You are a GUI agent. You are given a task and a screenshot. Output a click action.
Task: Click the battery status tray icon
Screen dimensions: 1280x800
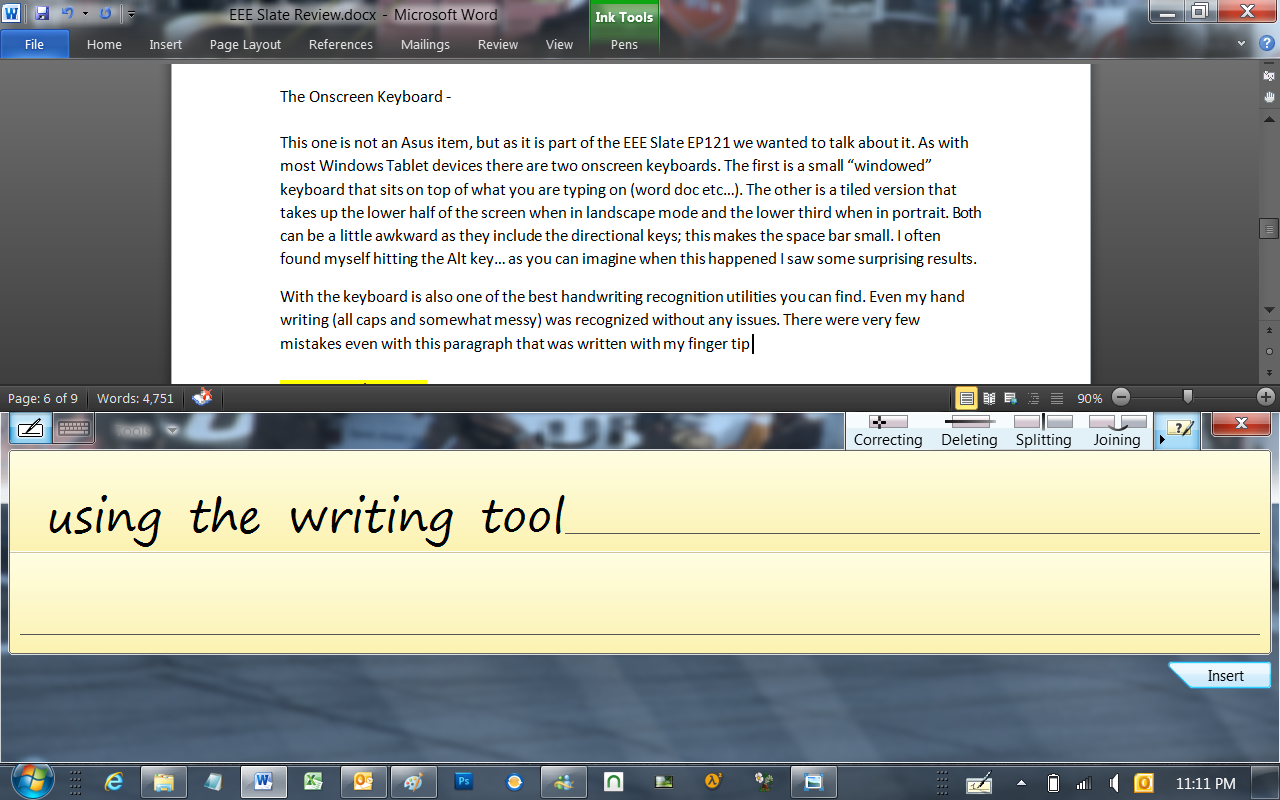(1053, 783)
